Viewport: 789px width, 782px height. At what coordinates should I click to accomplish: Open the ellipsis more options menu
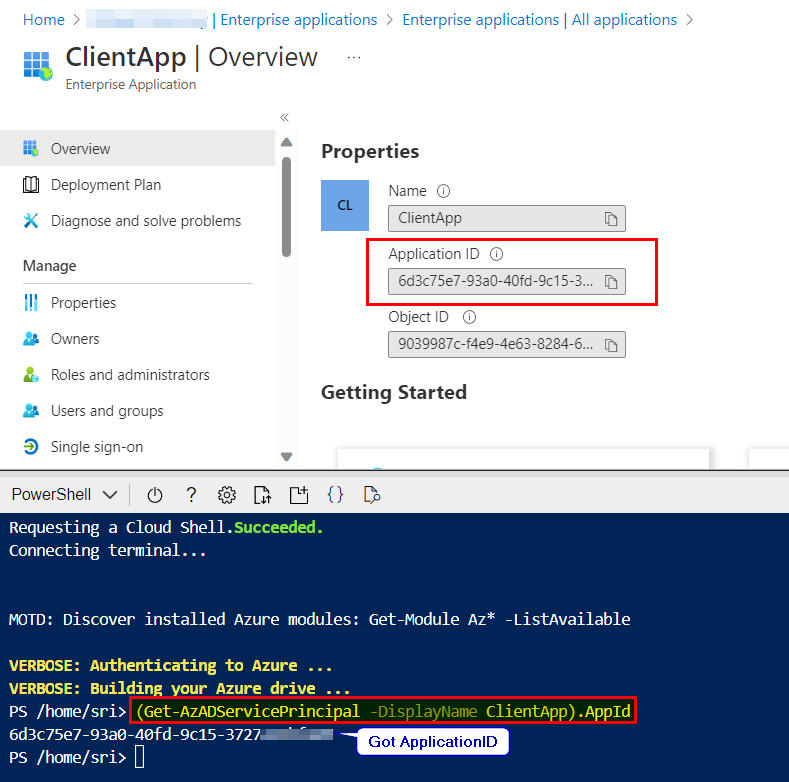(x=354, y=58)
